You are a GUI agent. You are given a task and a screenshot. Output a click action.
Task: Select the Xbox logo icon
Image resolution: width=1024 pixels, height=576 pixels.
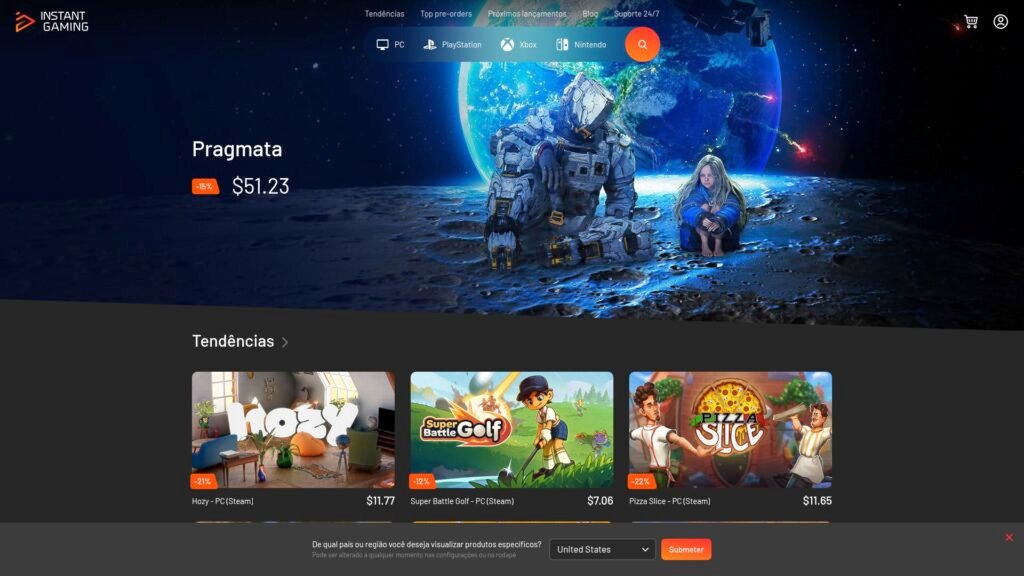[x=507, y=44]
